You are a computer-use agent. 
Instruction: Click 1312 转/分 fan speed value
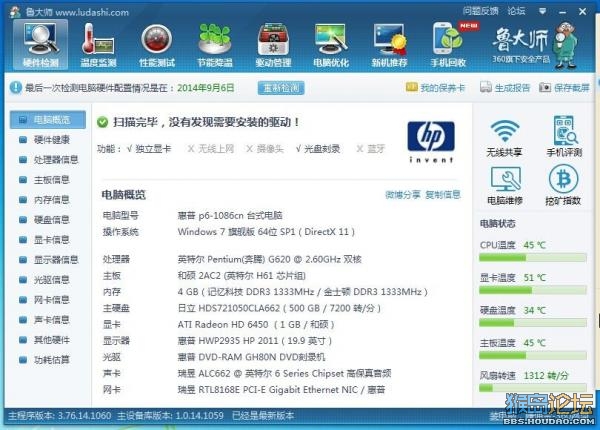(546, 376)
